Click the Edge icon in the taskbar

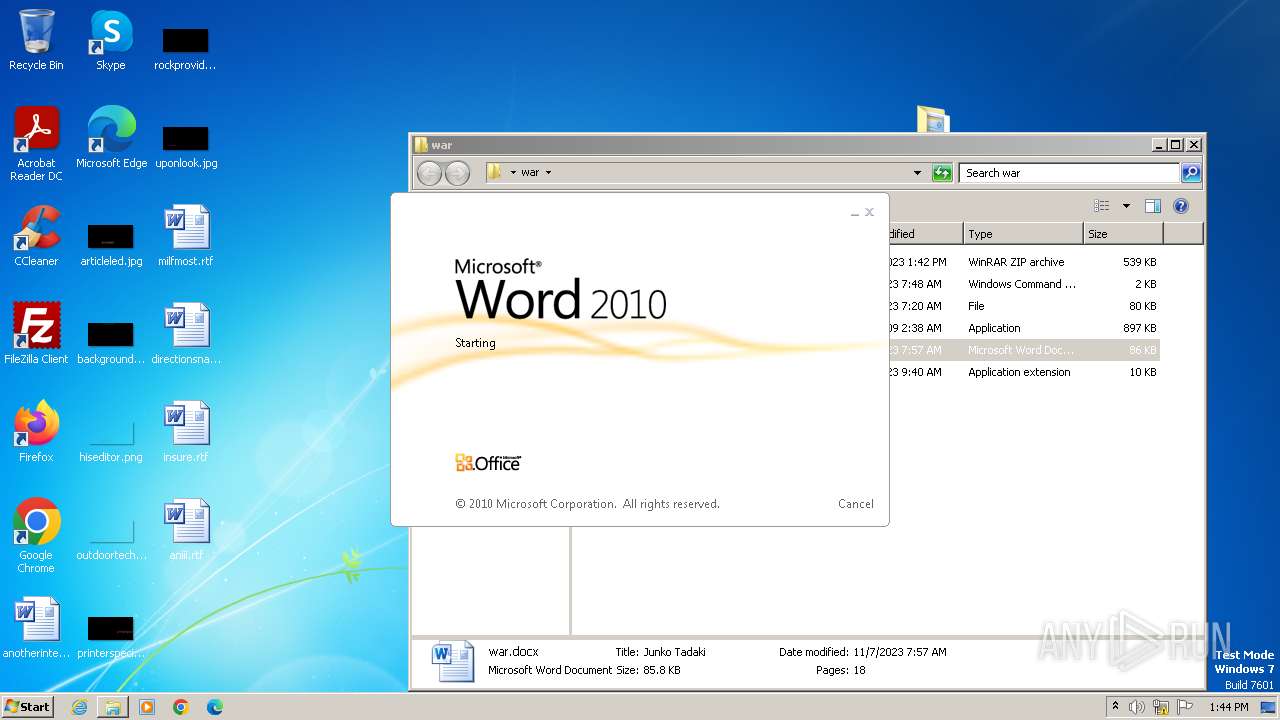coord(215,707)
